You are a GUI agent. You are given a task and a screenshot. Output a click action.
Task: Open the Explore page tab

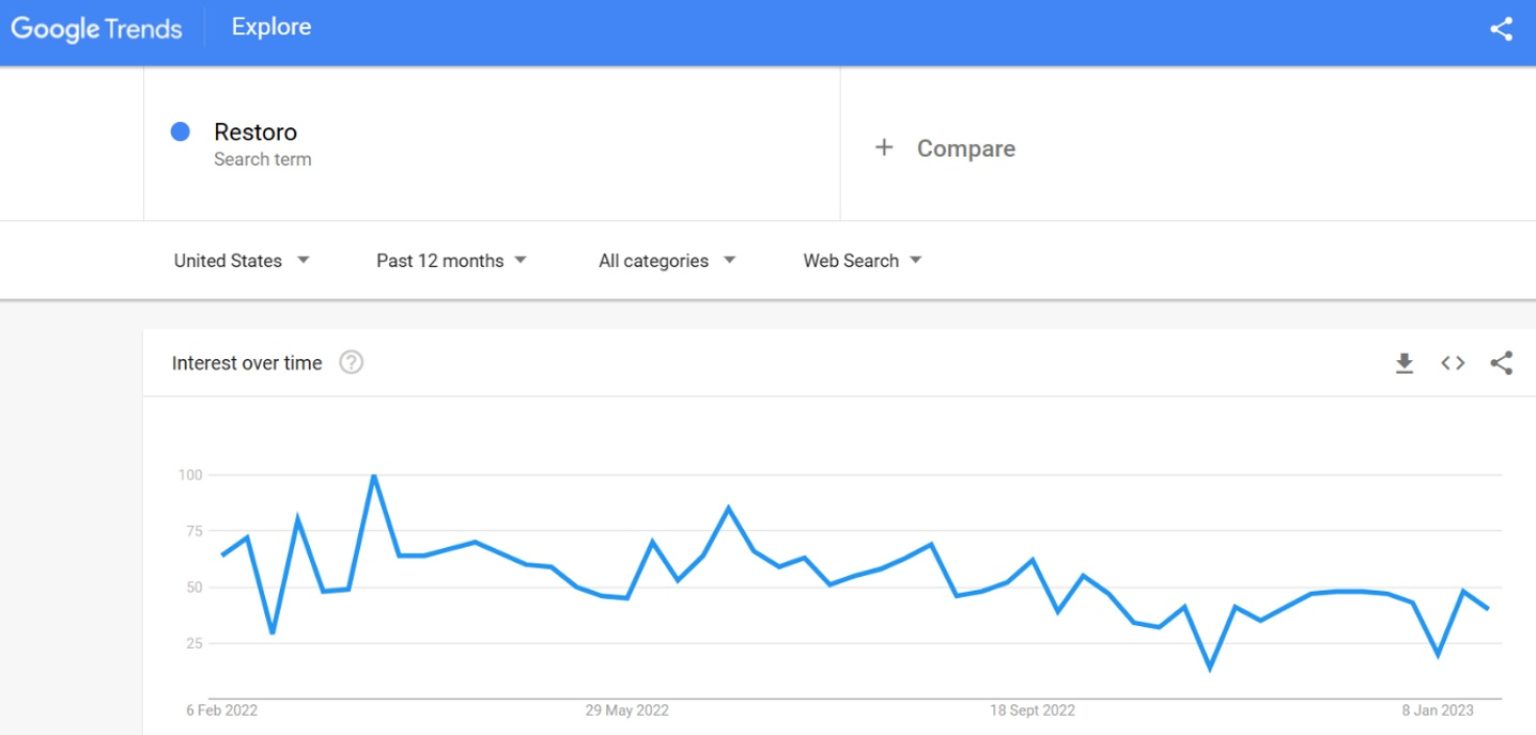coord(271,27)
